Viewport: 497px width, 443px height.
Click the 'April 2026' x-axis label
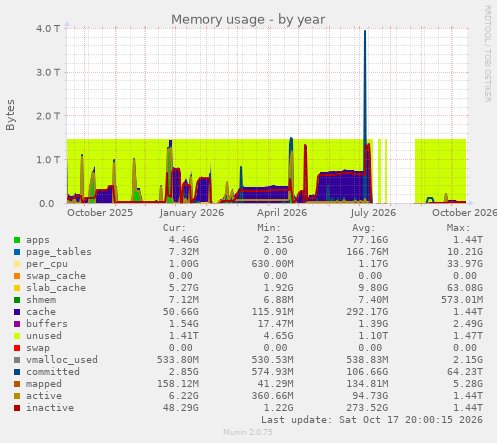282,213
